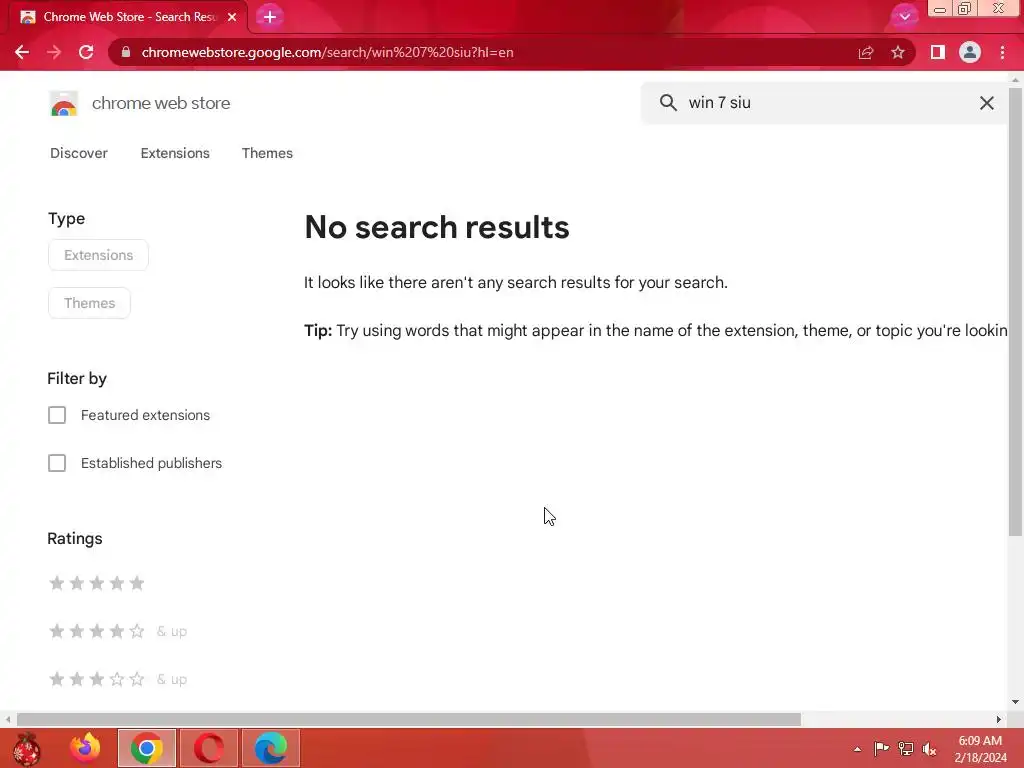The image size is (1024, 768).
Task: Show hidden system tray icons
Action: tap(857, 749)
